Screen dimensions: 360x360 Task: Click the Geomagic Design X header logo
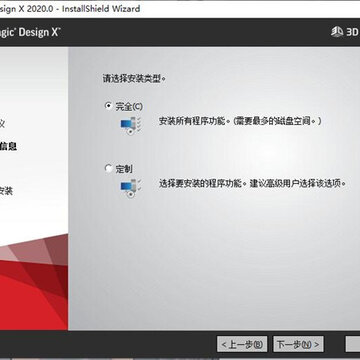30,32
